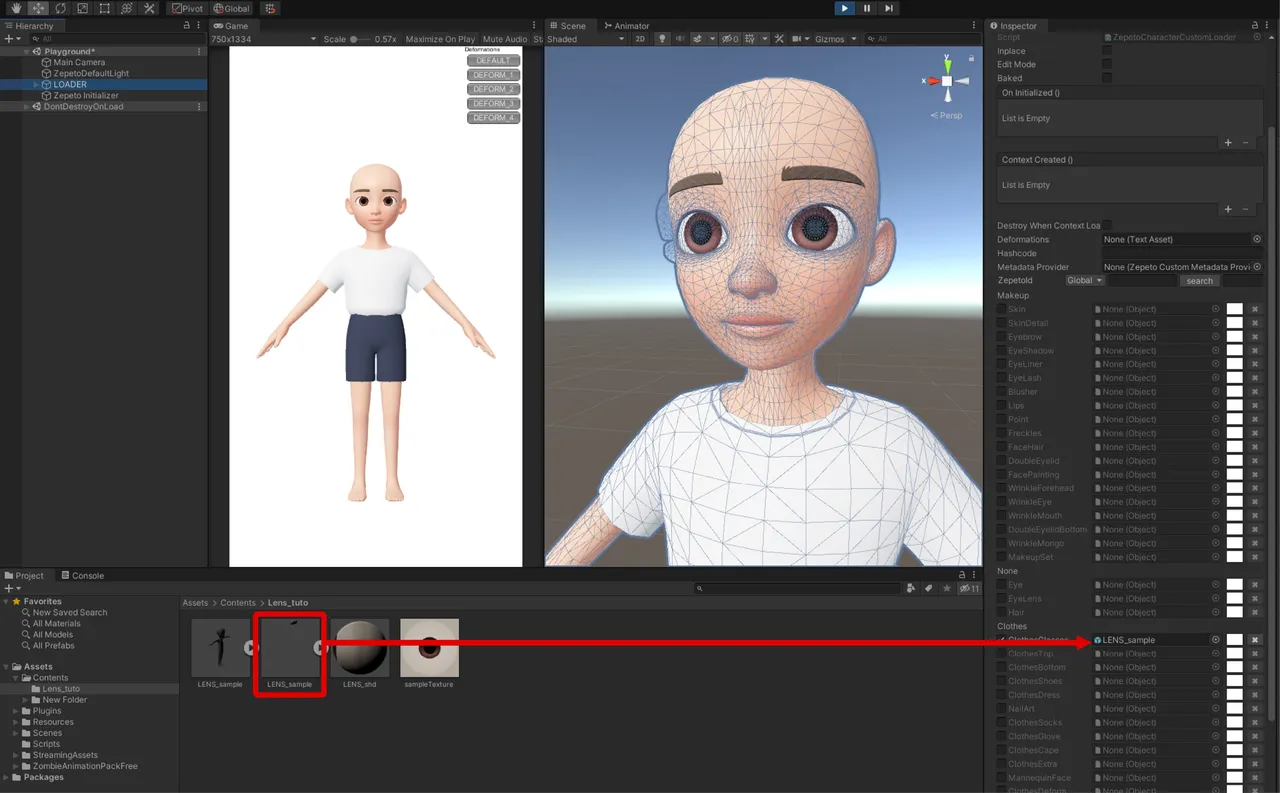Viewport: 1280px width, 793px height.
Task: Click the Zepetold search button in the Inspector
Action: click(1199, 280)
